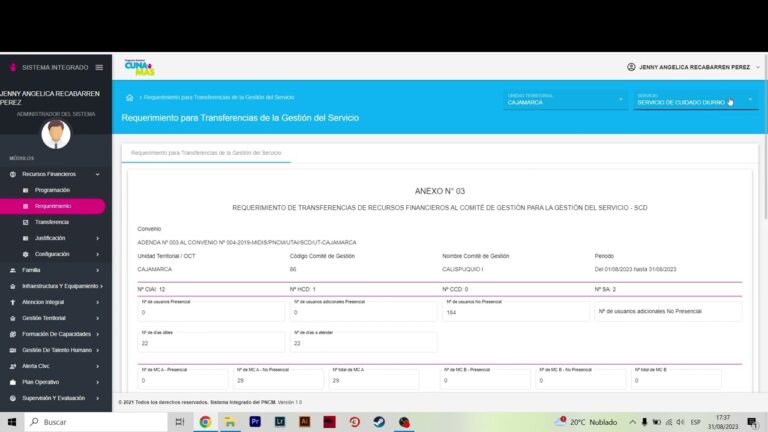Click the Nº total de MC A field
The width and height of the screenshot is (768, 432).
(x=374, y=378)
